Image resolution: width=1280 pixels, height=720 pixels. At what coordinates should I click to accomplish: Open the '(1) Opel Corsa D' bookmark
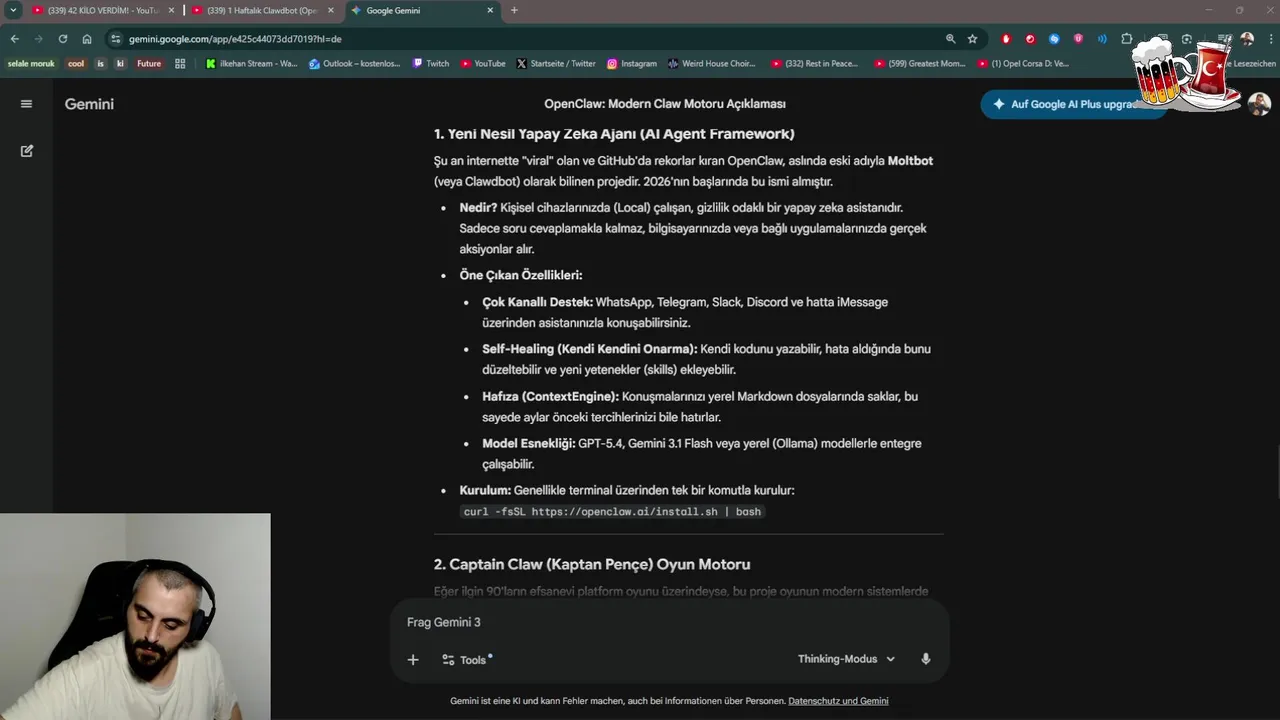coord(1023,63)
